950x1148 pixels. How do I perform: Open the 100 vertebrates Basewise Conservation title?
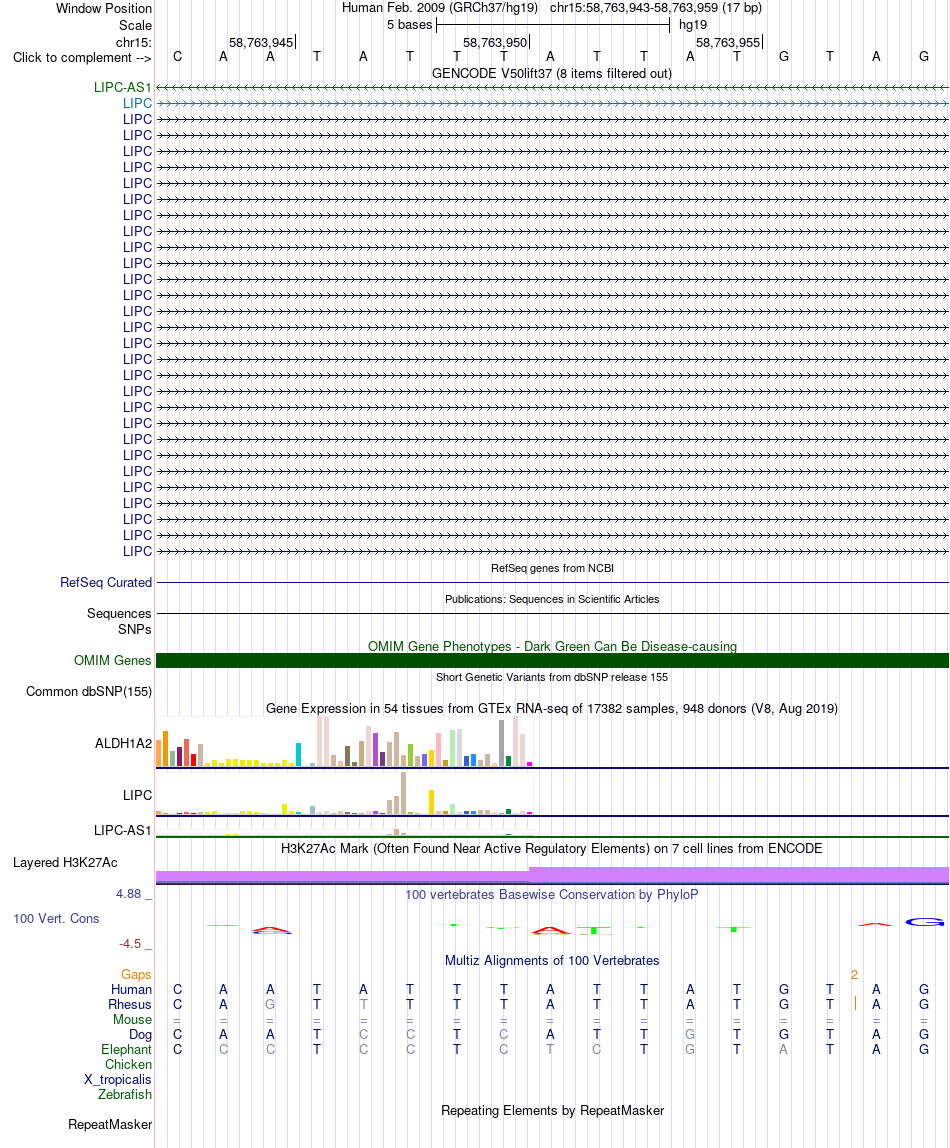tap(552, 895)
